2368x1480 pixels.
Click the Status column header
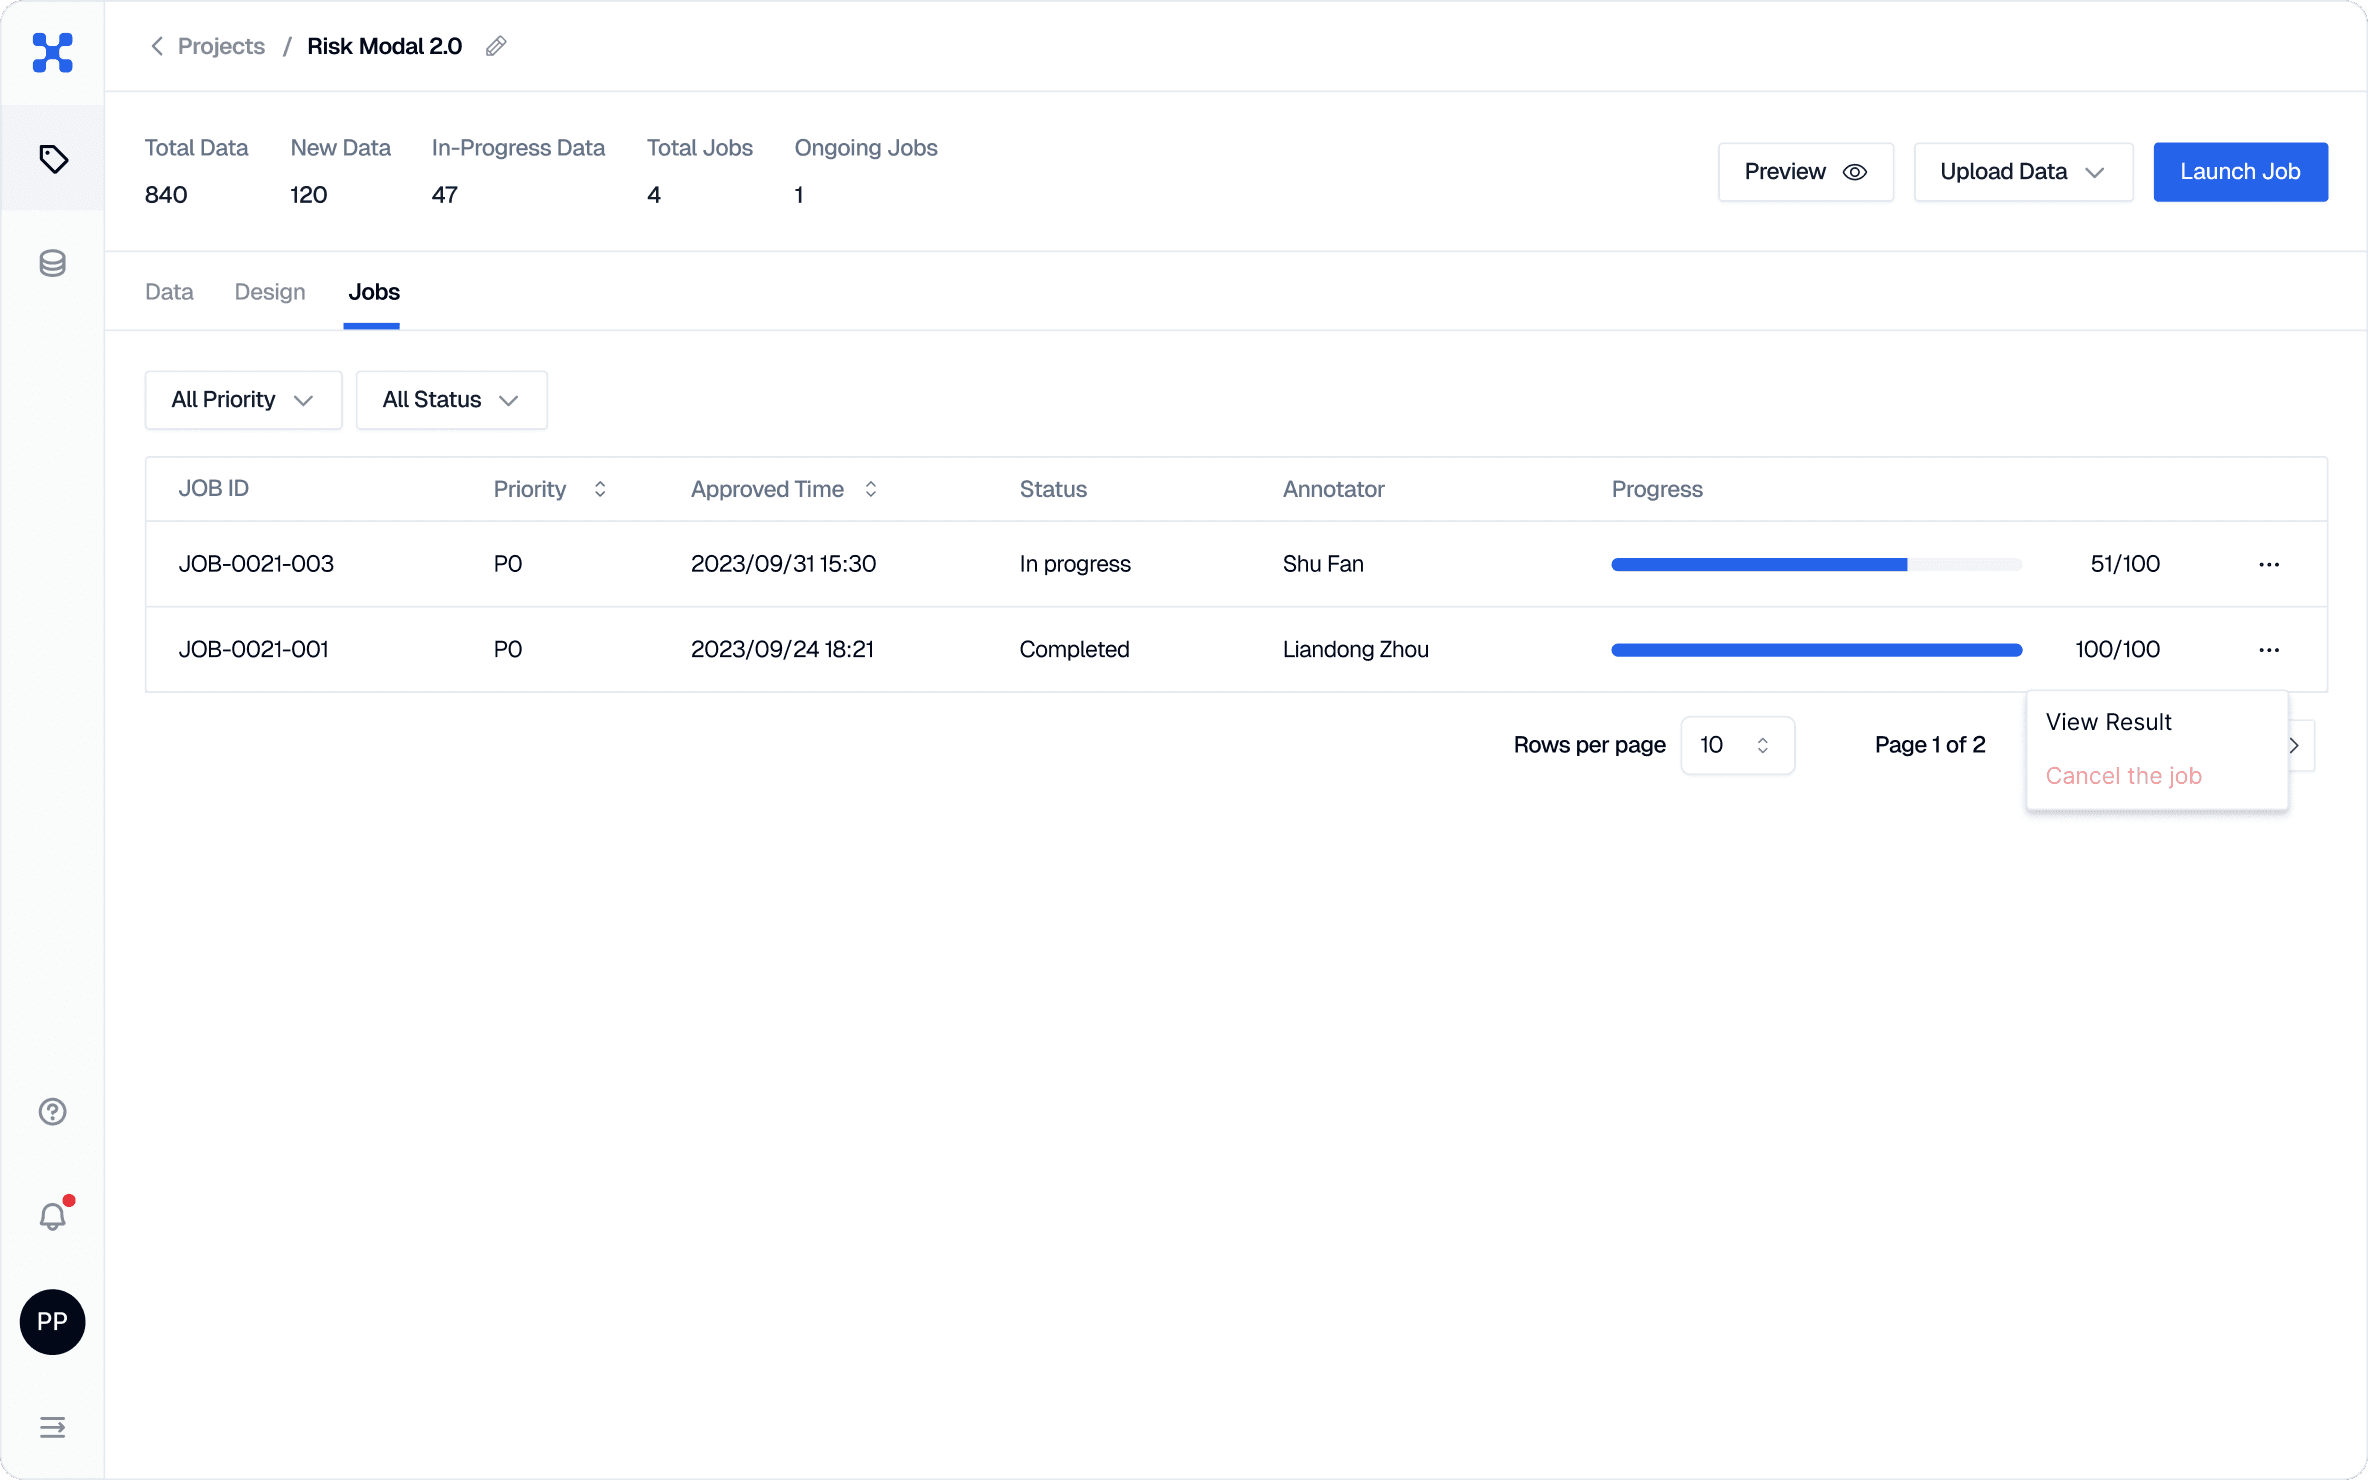click(x=1053, y=489)
